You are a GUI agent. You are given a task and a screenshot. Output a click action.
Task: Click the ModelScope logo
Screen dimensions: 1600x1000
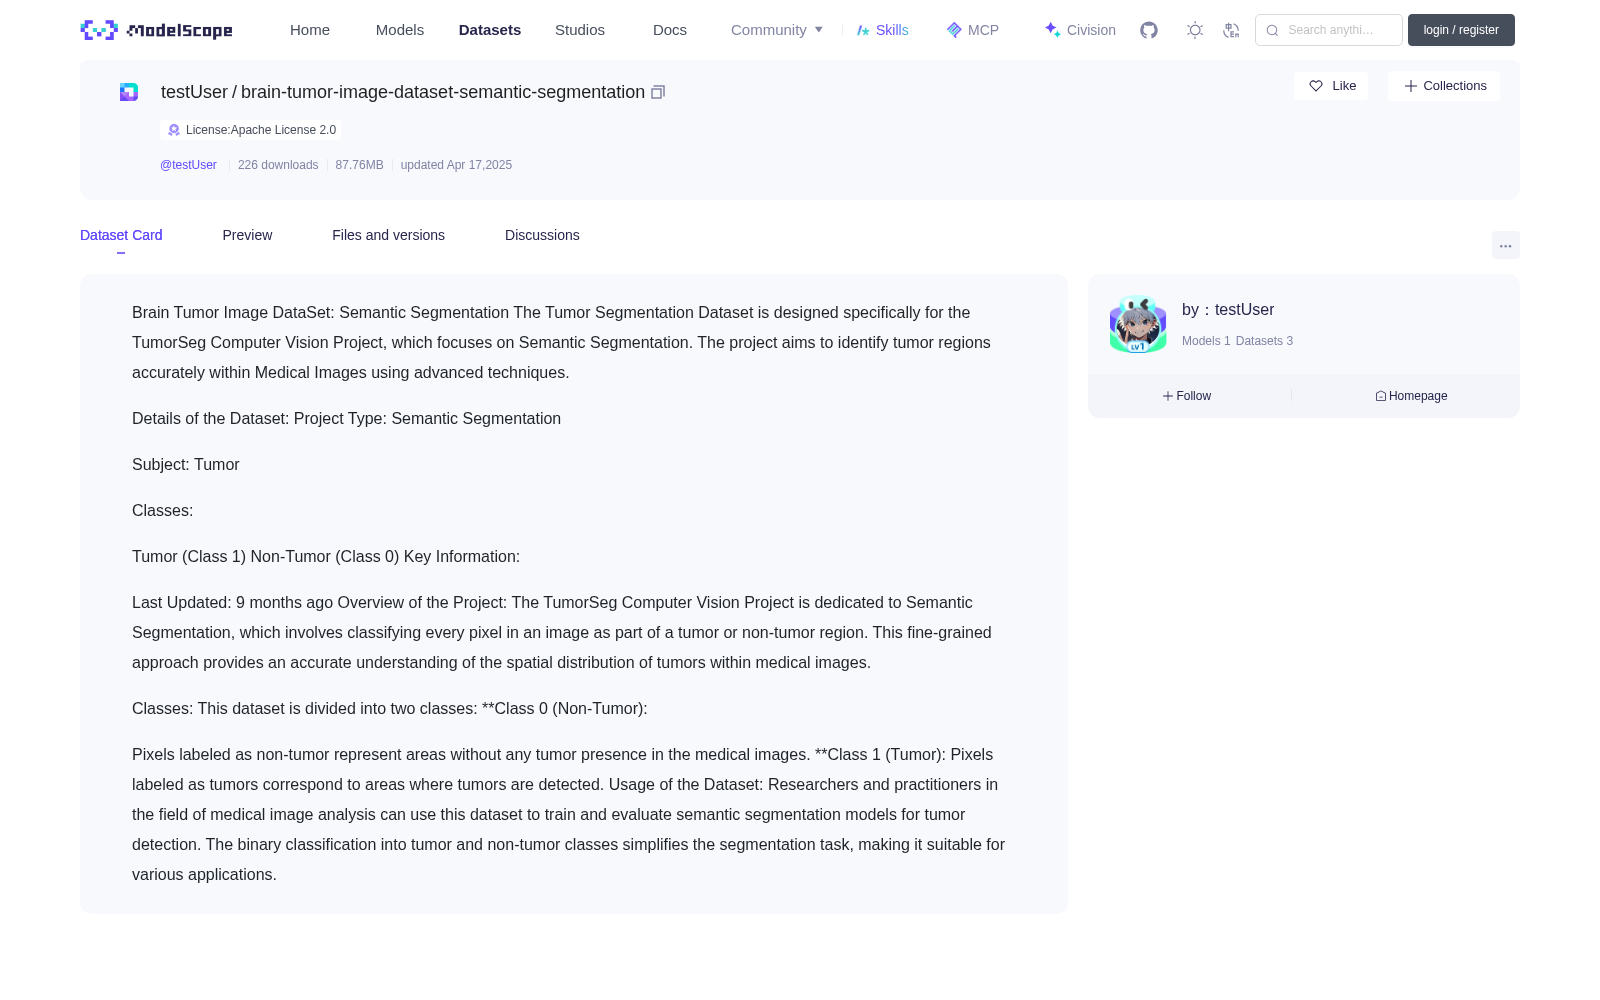(156, 30)
